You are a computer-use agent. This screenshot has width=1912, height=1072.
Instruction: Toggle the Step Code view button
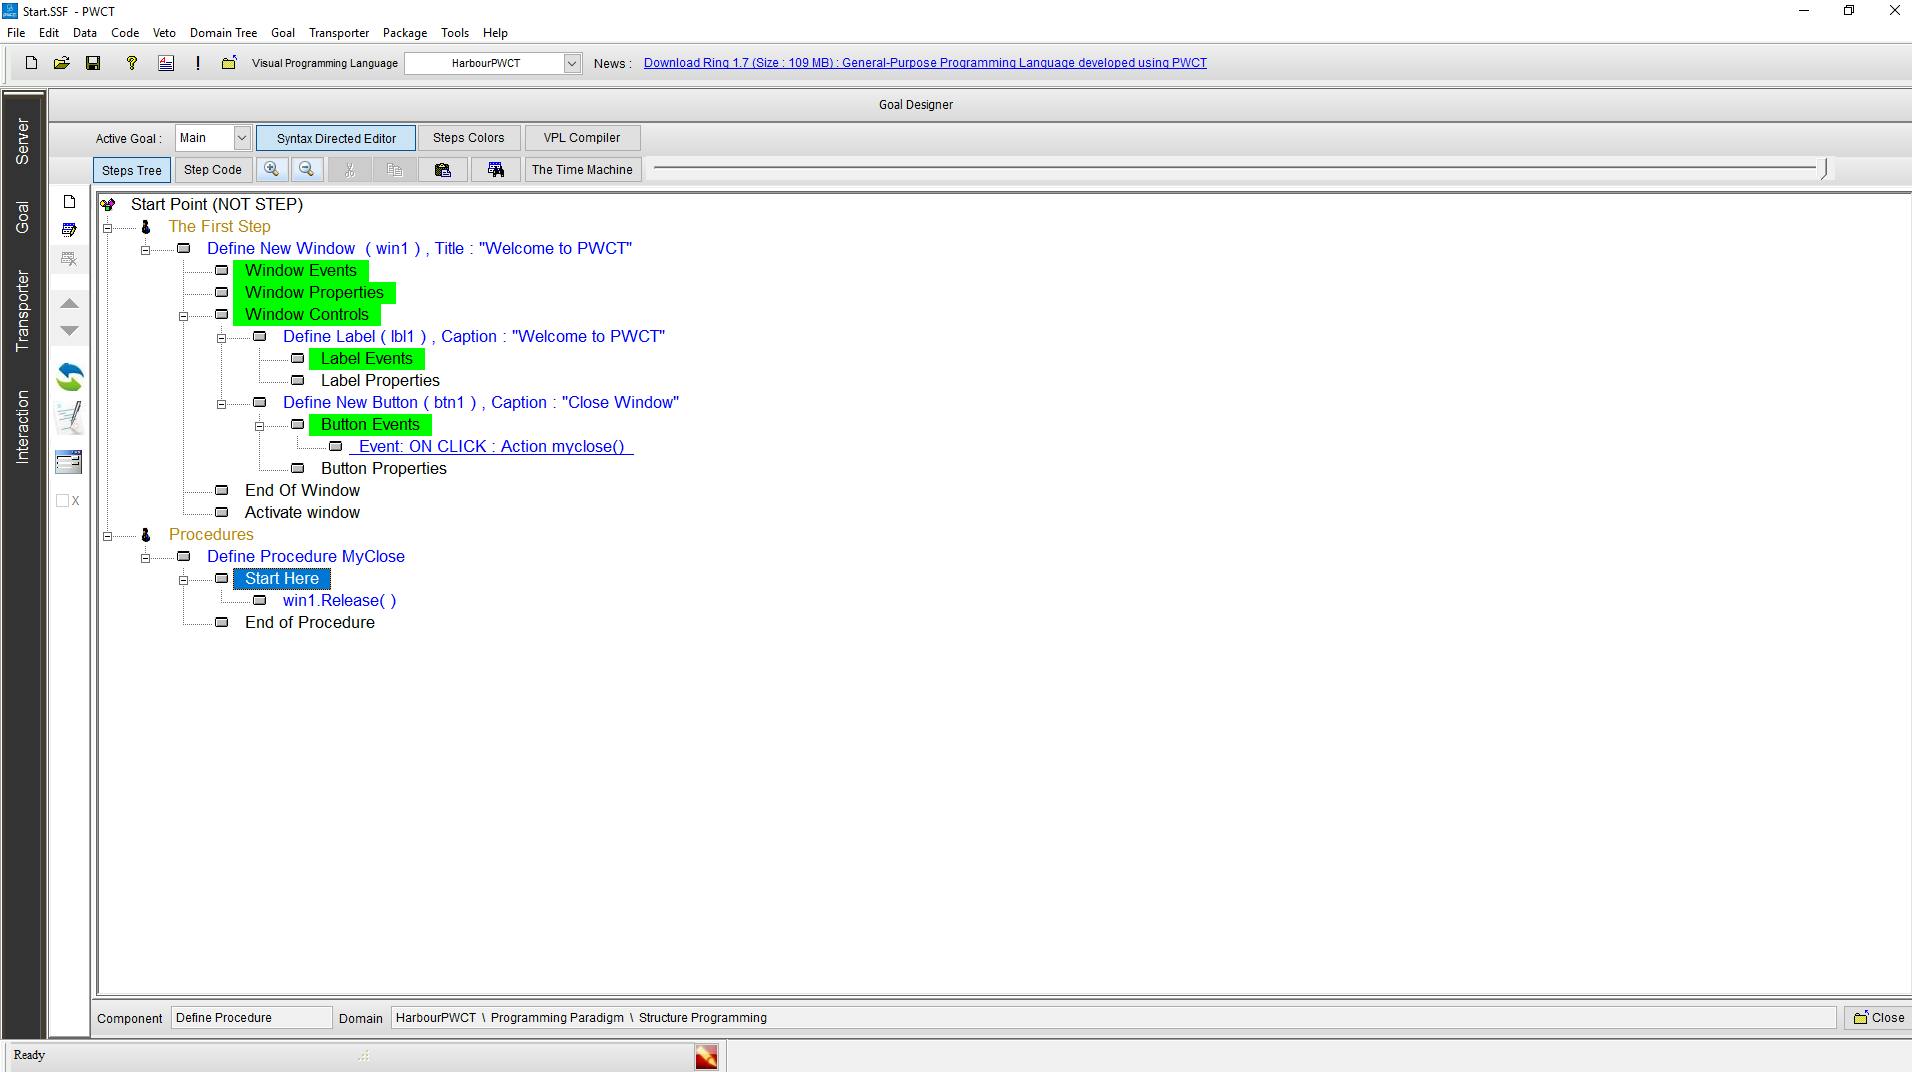tap(213, 170)
